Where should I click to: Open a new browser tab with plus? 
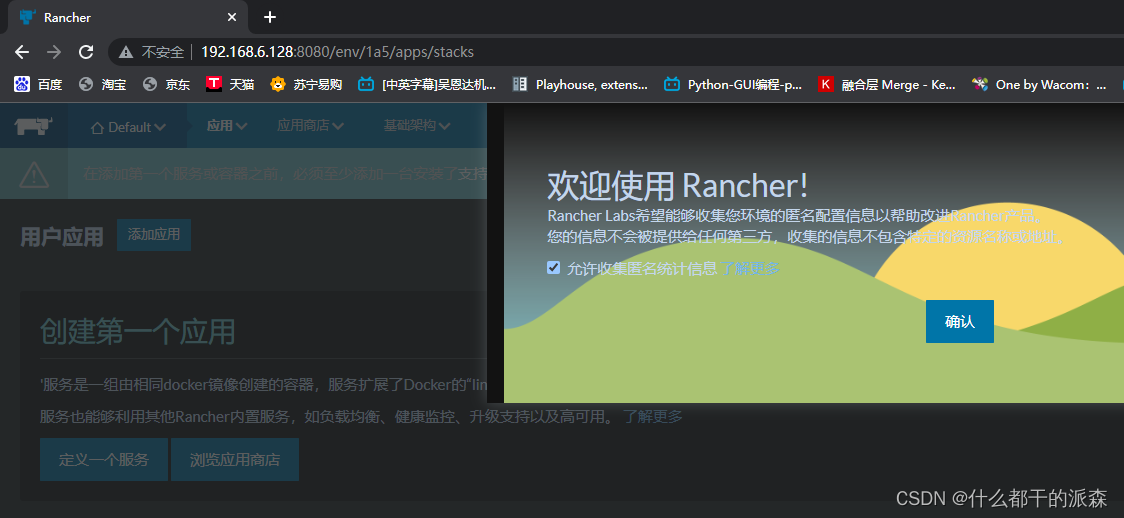tap(270, 16)
